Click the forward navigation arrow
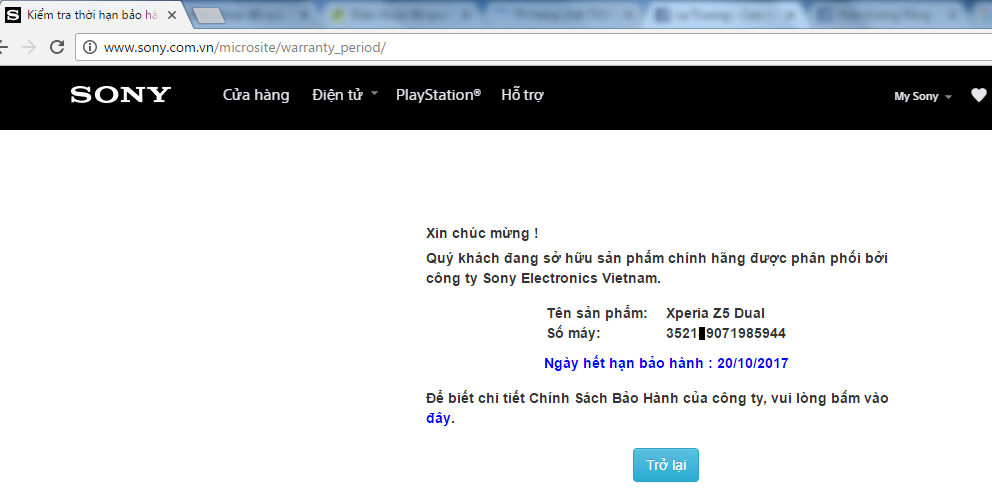Viewport: 992px width, 499px height. [x=28, y=47]
